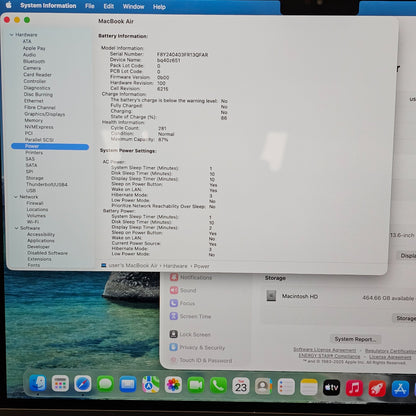Viewport: 416px width, 416px height.
Task: Collapse the Software section in sidebar
Action: (x=16, y=228)
